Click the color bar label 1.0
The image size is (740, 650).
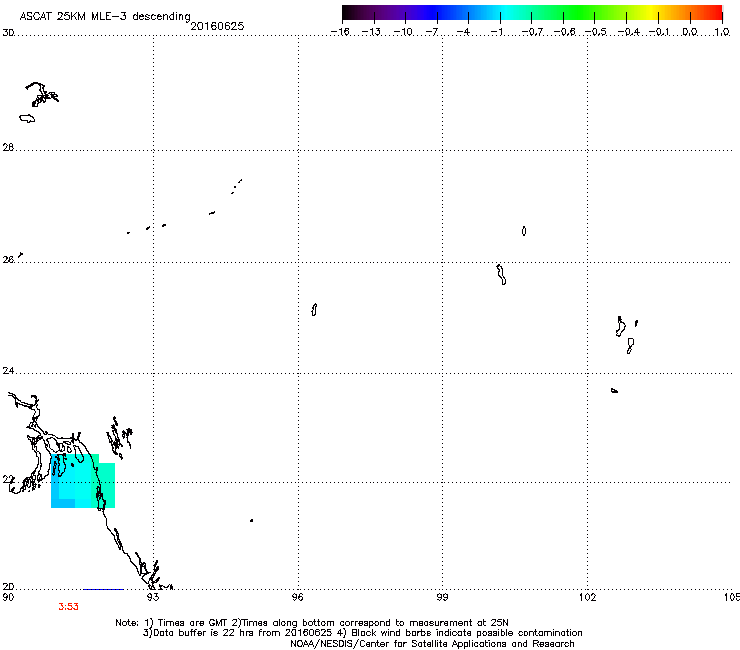(x=722, y=32)
